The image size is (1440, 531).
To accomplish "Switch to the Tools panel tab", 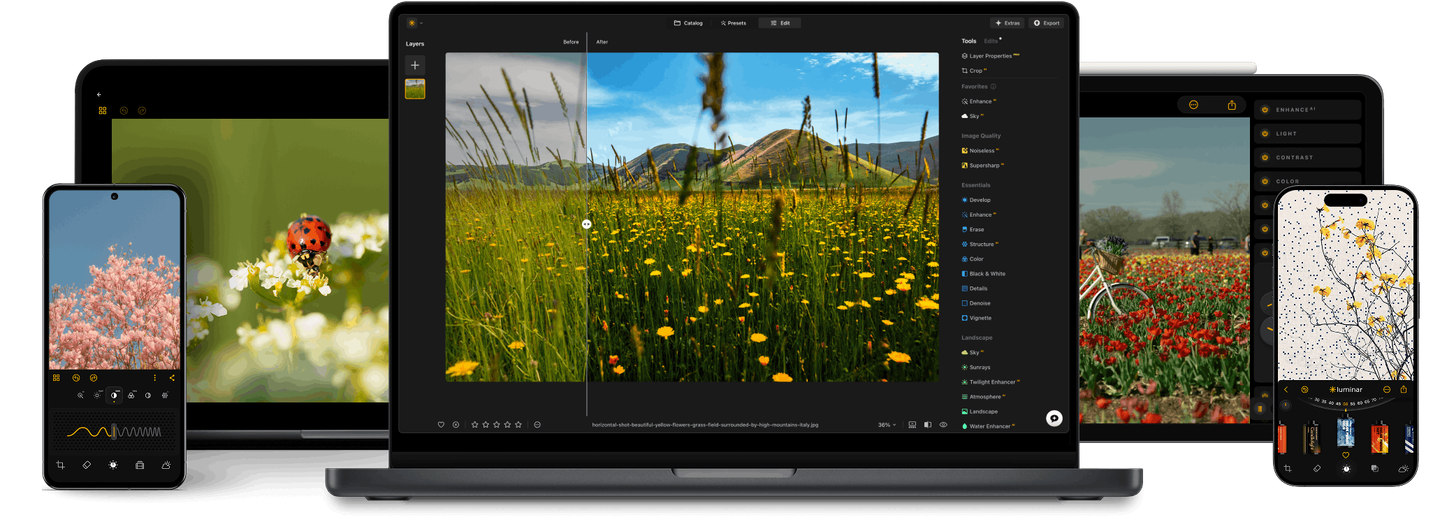I will (x=969, y=41).
